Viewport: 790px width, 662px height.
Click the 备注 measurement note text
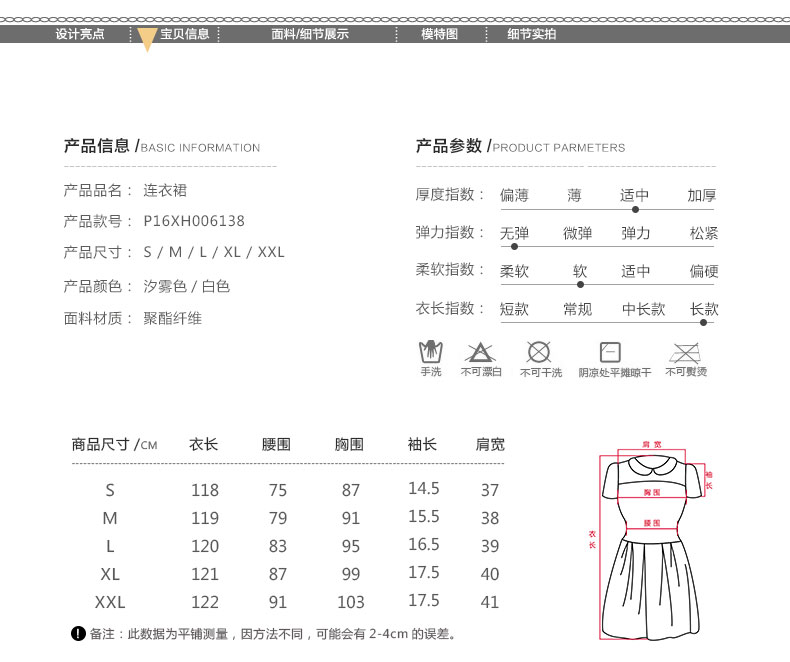(x=273, y=634)
